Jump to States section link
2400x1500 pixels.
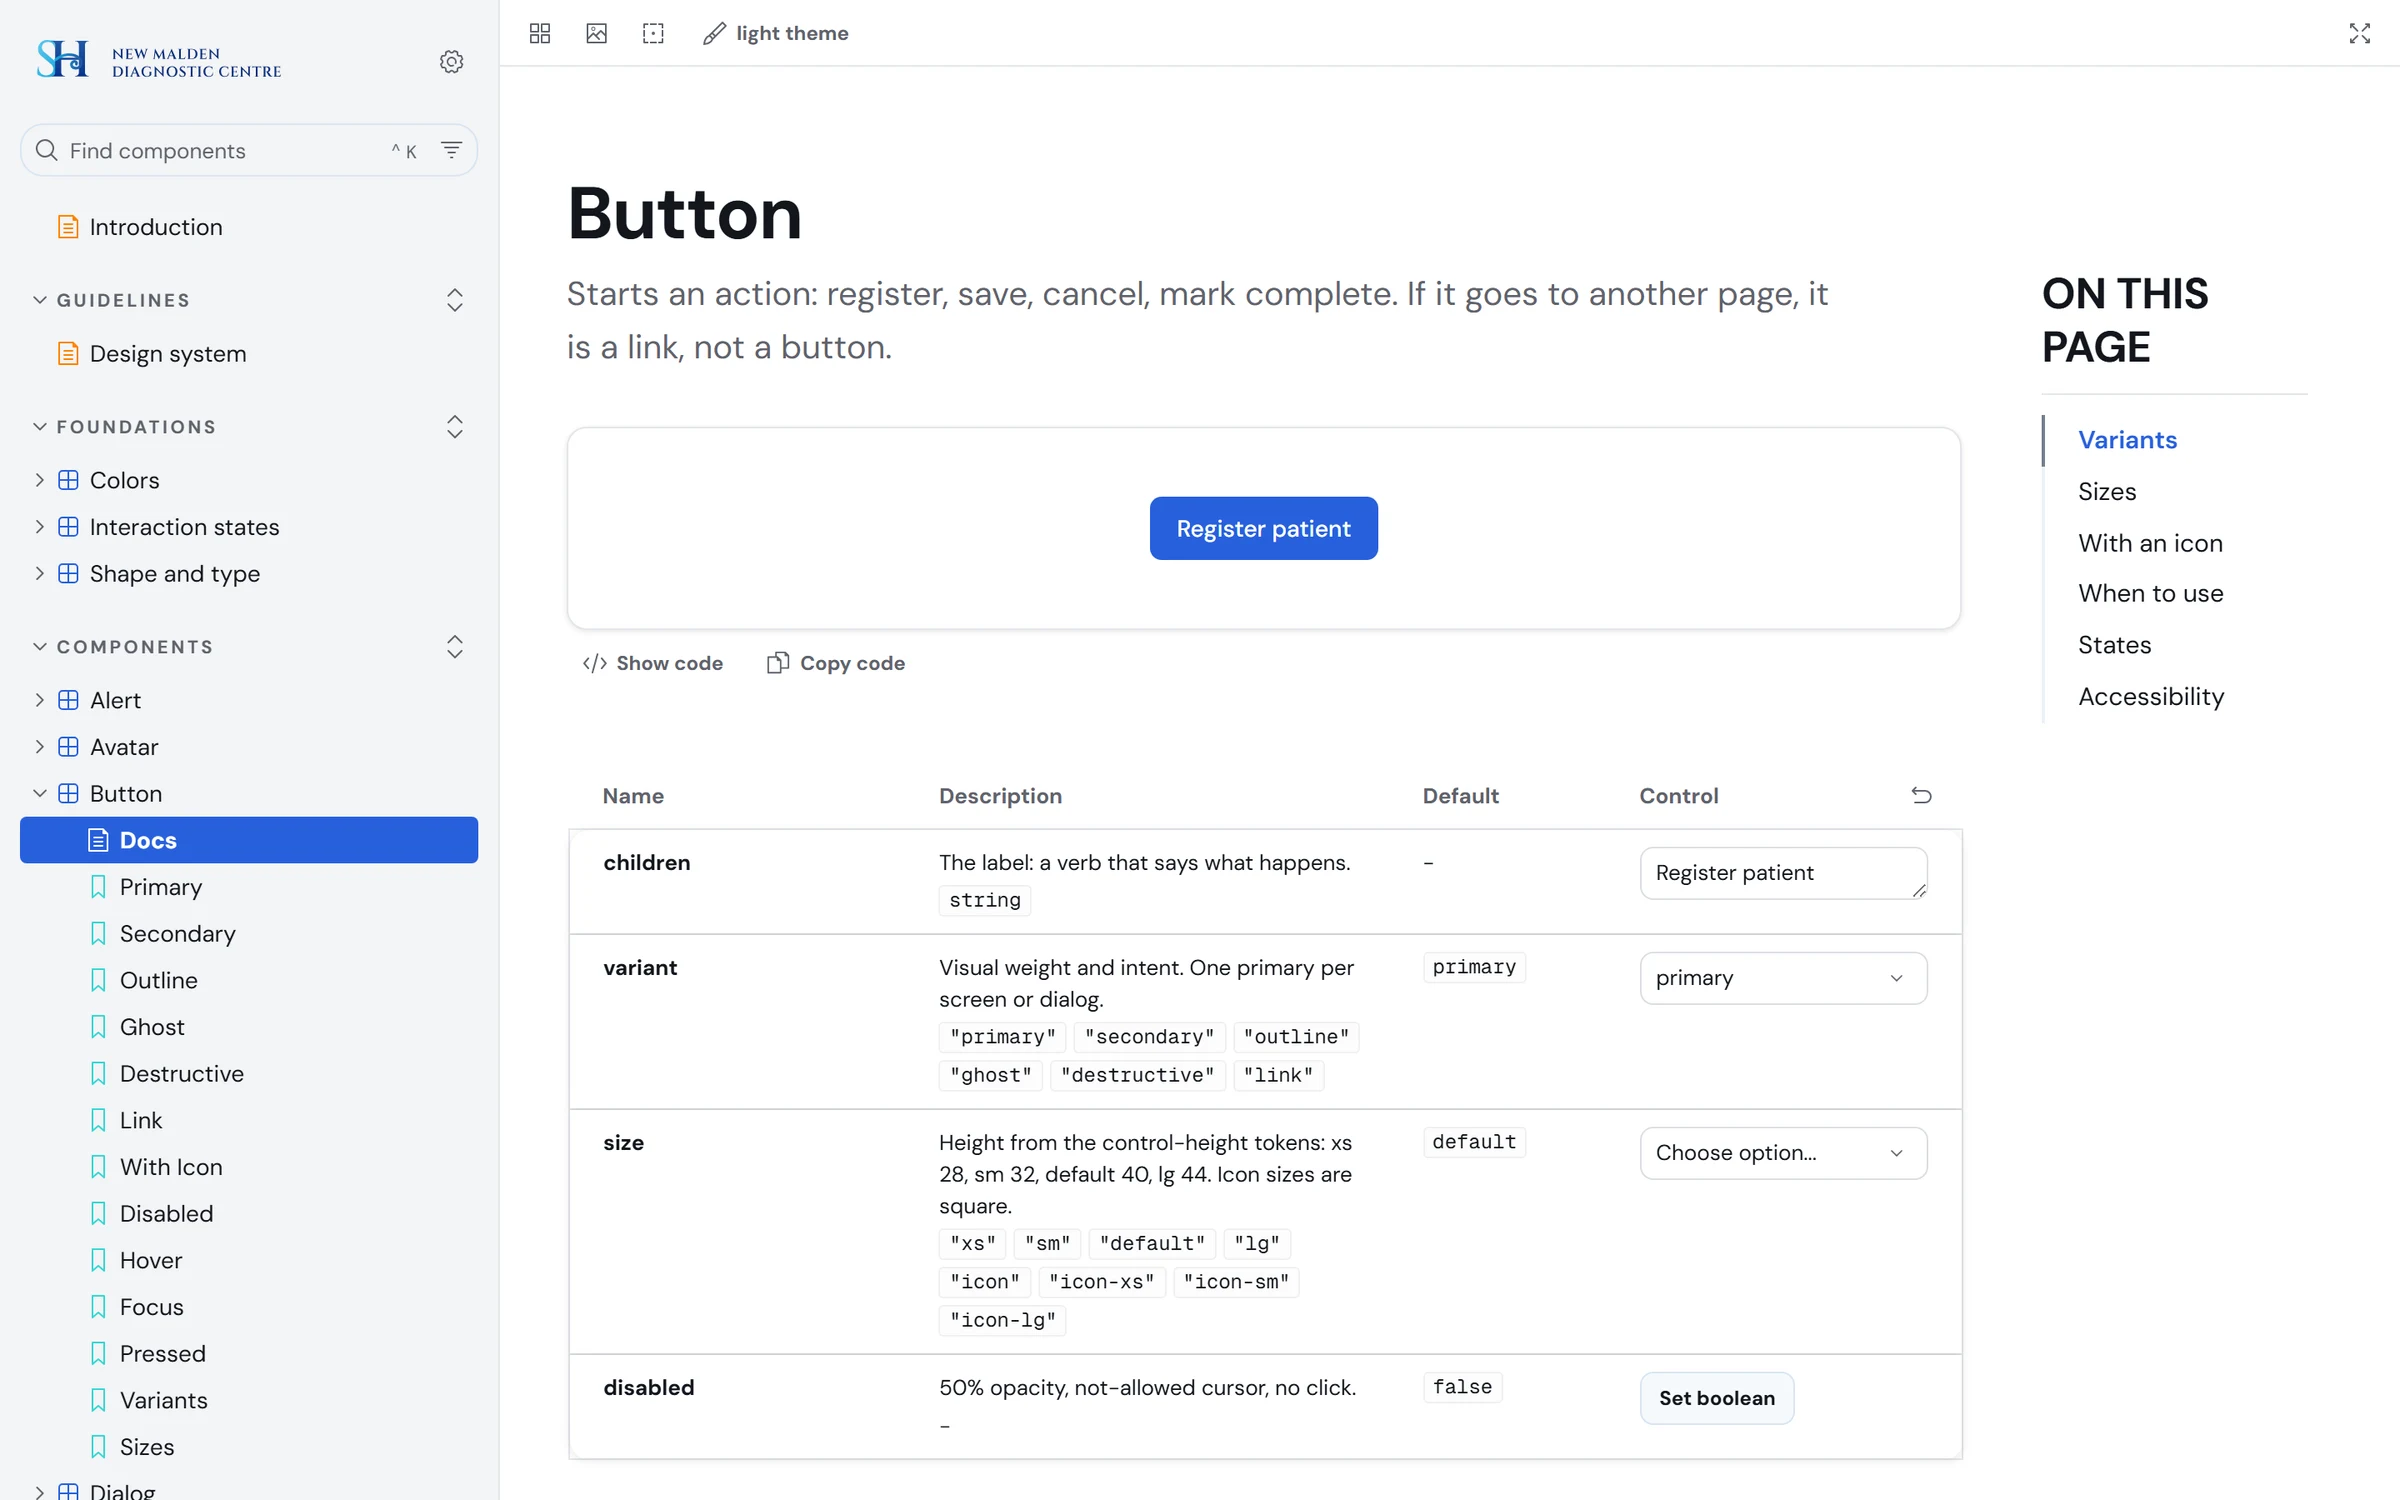[2114, 645]
